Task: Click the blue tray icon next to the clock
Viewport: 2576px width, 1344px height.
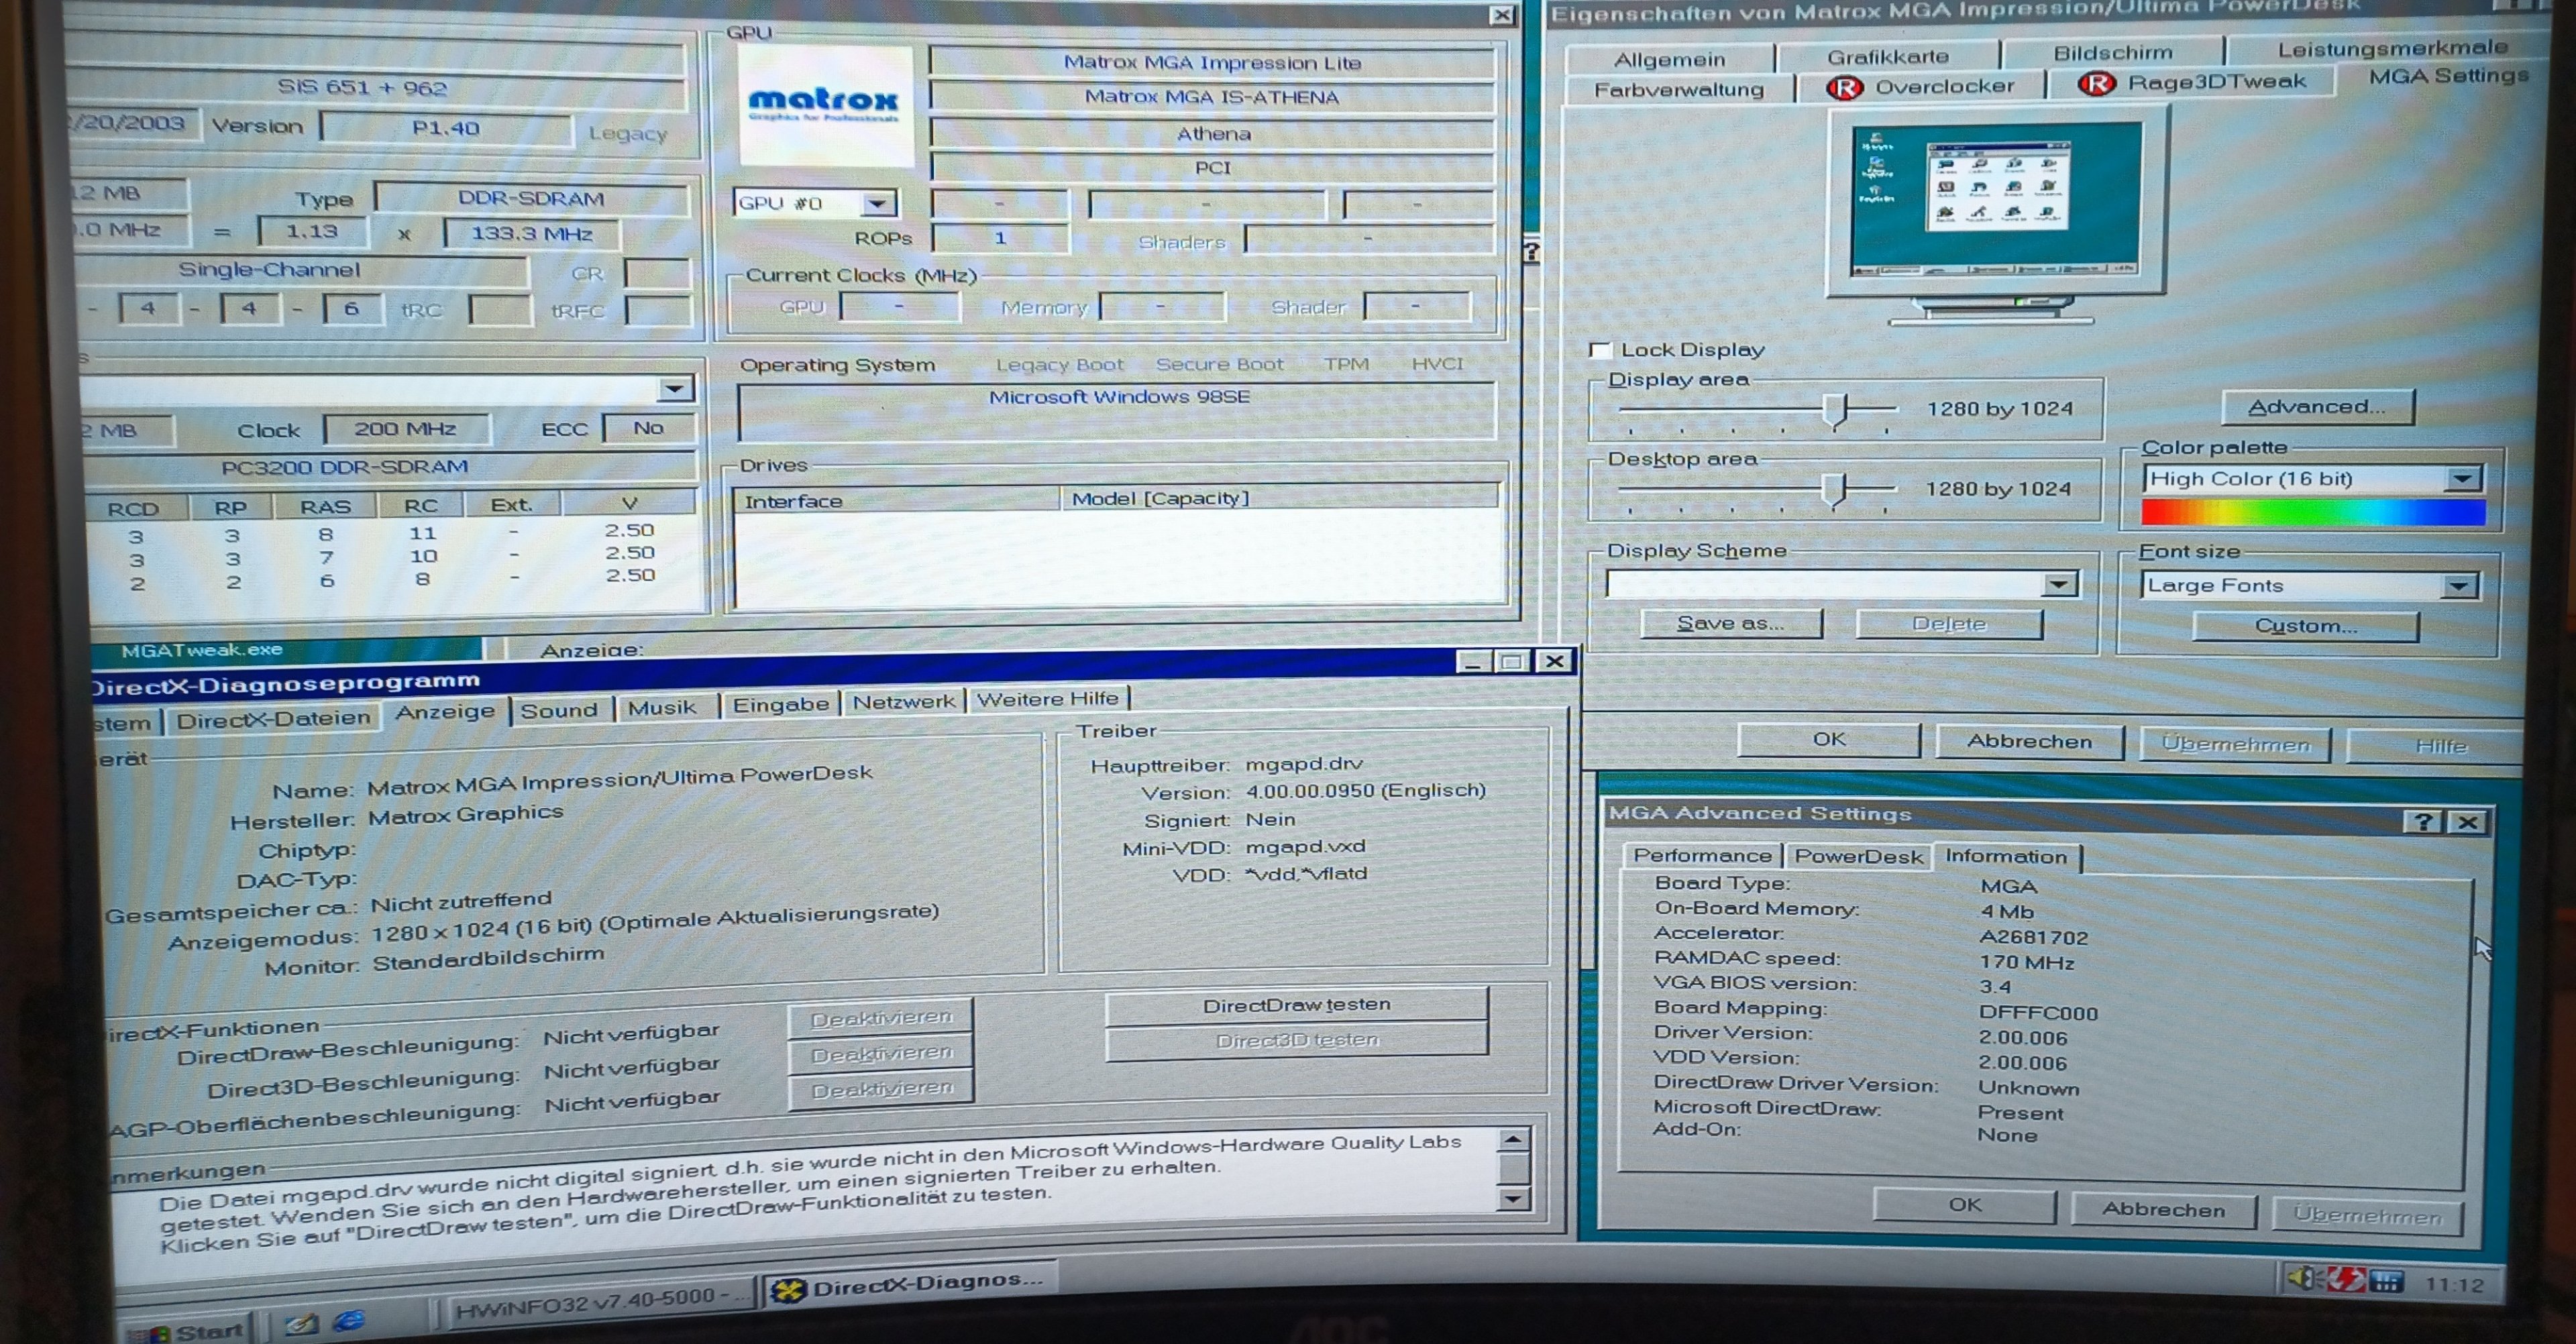Action: pos(2386,1282)
